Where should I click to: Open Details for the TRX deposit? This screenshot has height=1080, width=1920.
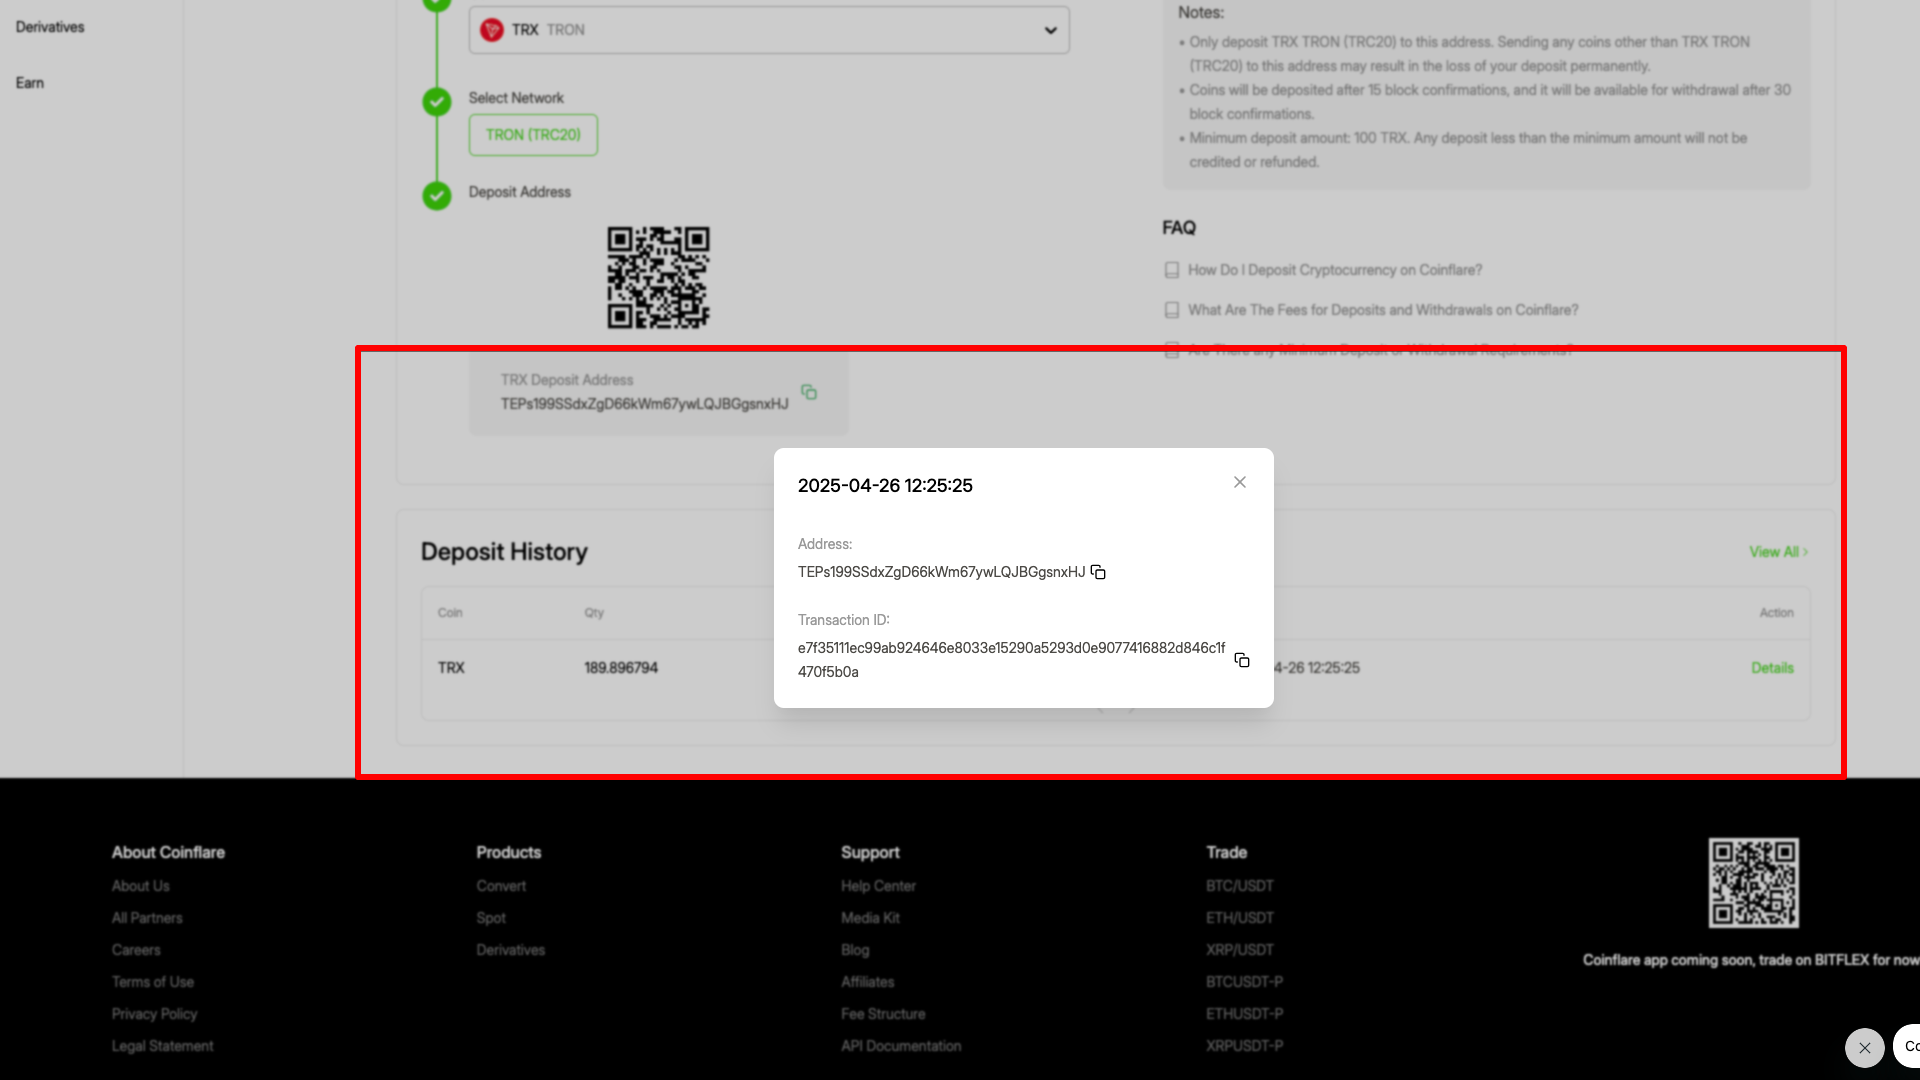pos(1772,668)
